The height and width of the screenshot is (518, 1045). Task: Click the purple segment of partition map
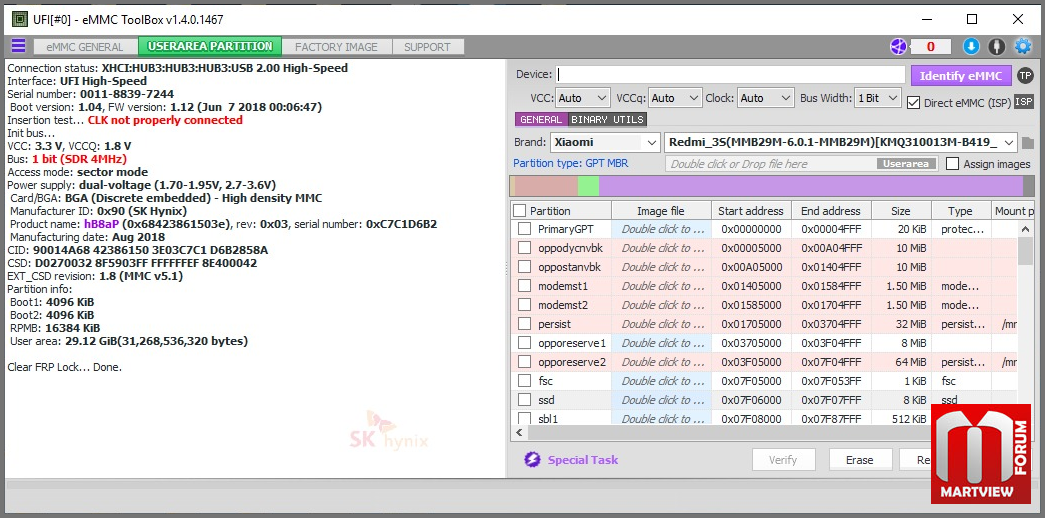click(x=810, y=186)
